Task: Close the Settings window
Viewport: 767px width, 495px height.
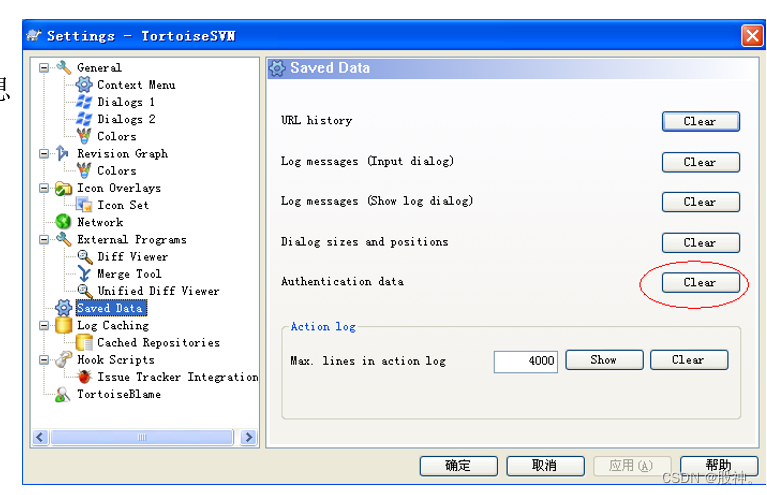Action: pos(752,36)
